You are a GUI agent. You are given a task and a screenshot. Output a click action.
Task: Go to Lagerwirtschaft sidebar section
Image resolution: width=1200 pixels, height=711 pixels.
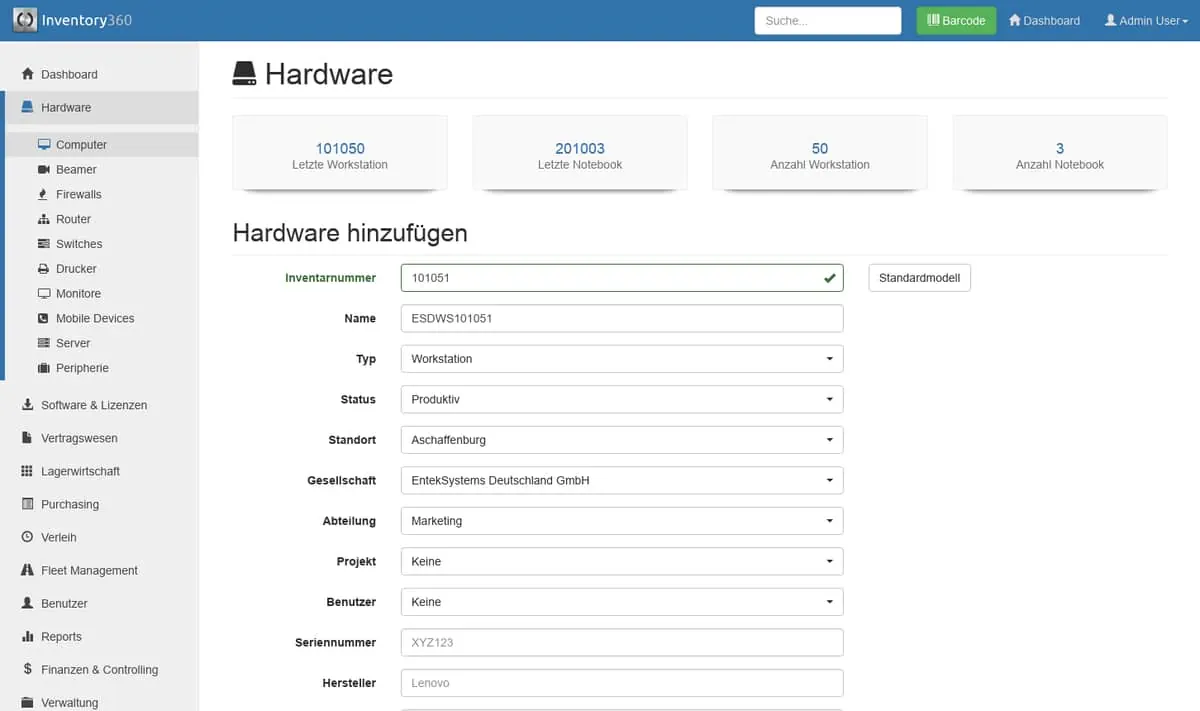pyautogui.click(x=80, y=471)
